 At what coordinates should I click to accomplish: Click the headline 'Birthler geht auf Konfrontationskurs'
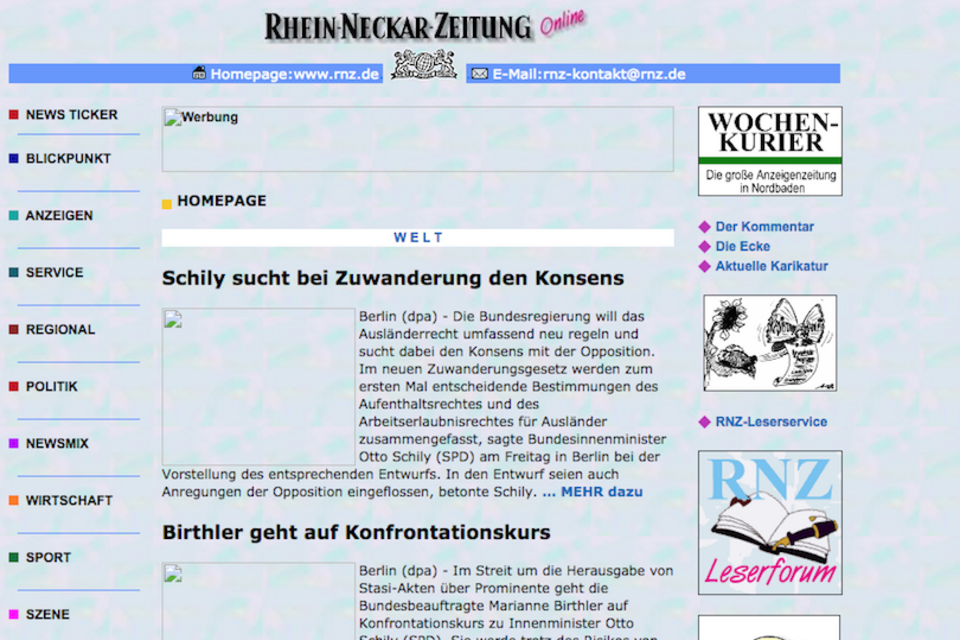(x=356, y=532)
